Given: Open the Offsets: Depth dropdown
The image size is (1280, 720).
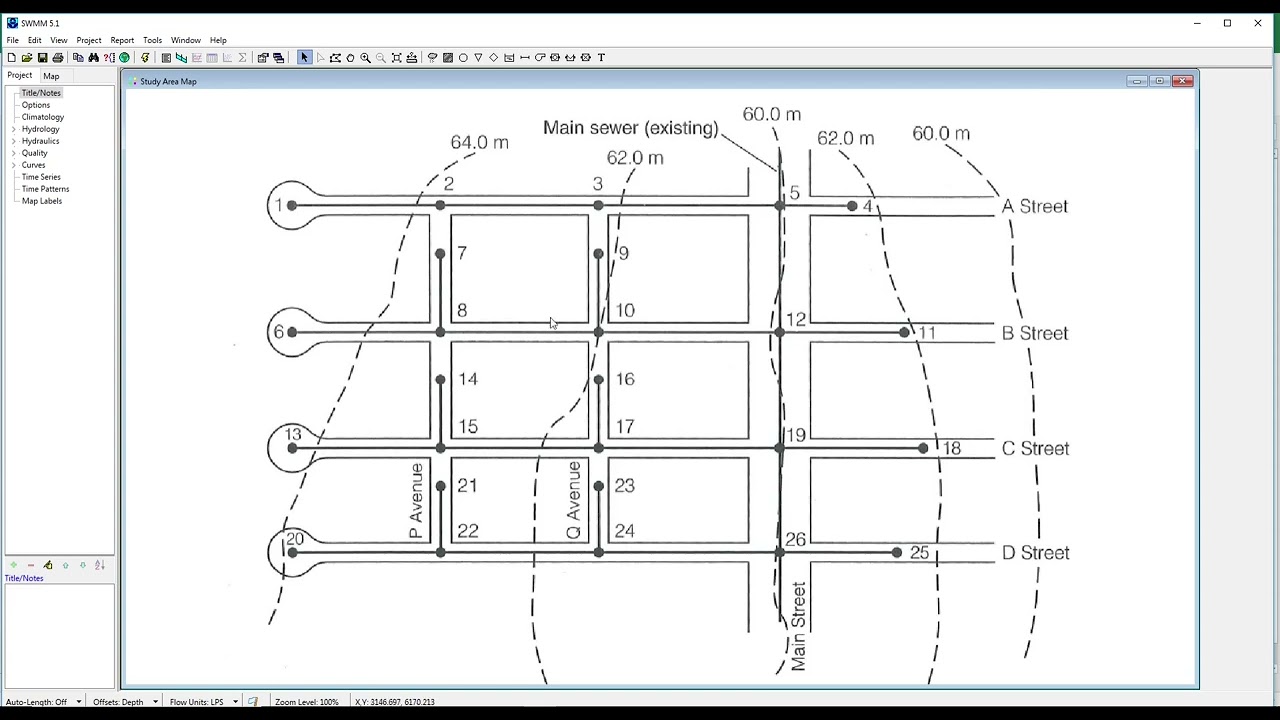Looking at the screenshot, I should 155,702.
